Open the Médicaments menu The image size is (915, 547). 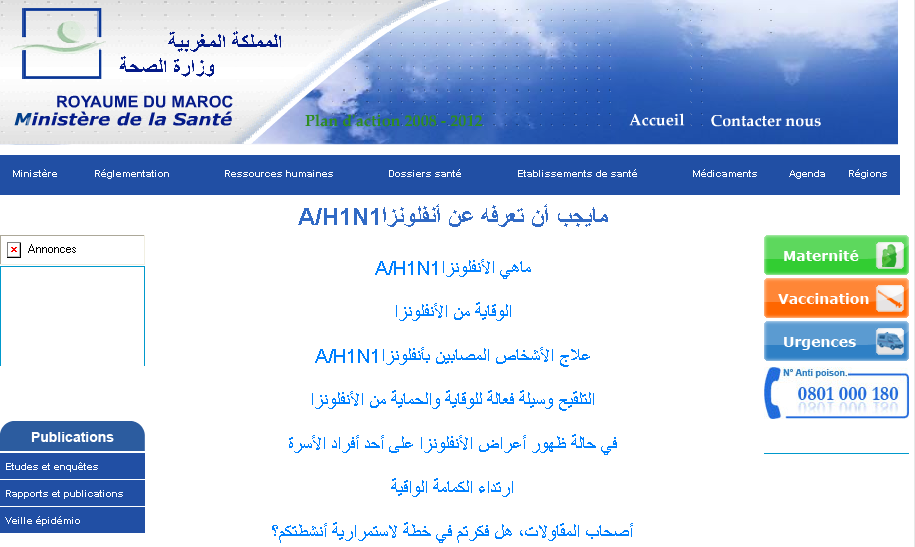coord(724,174)
